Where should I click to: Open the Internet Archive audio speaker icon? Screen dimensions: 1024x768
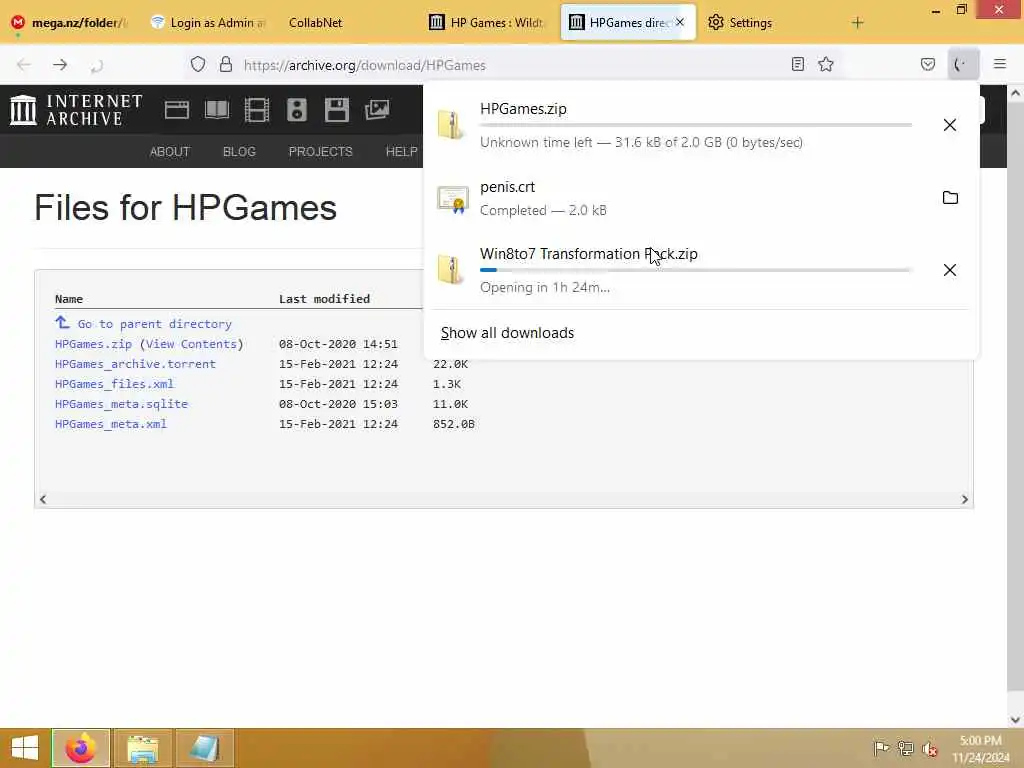click(296, 110)
